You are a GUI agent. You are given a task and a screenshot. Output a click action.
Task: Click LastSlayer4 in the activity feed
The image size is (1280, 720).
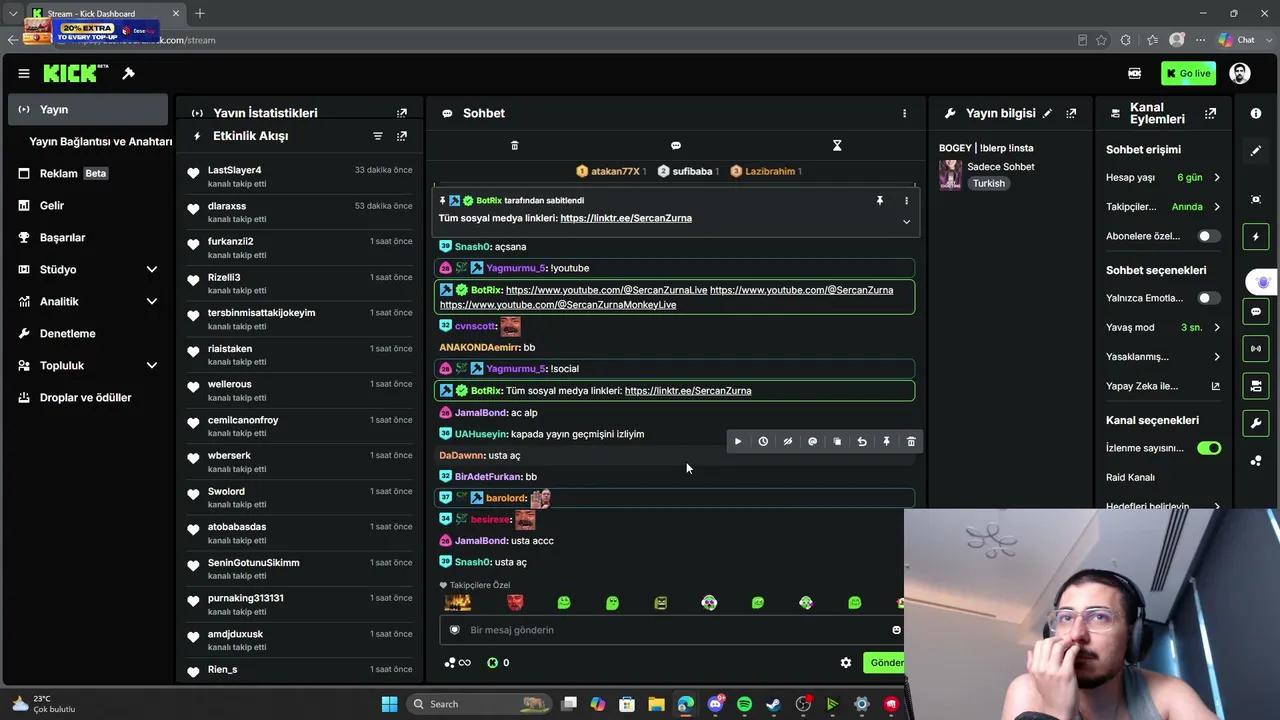[x=235, y=170]
